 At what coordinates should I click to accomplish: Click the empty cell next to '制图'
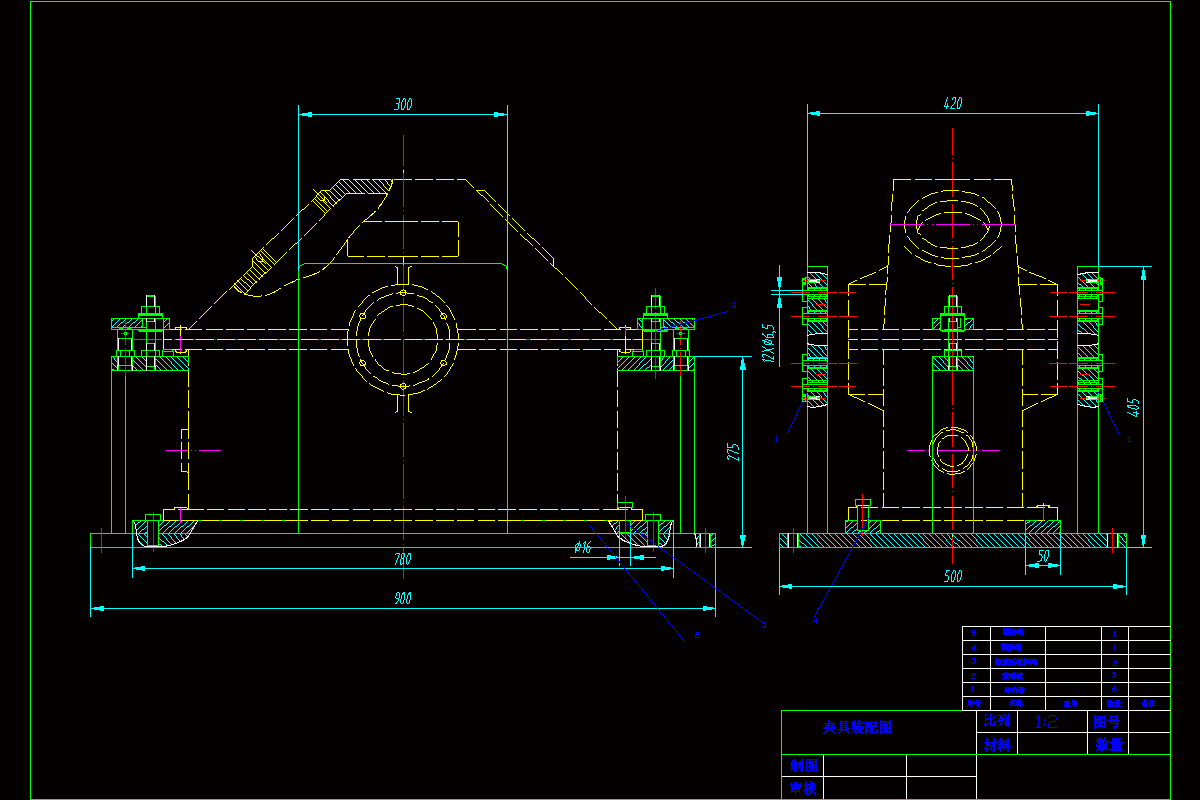pyautogui.click(x=866, y=766)
